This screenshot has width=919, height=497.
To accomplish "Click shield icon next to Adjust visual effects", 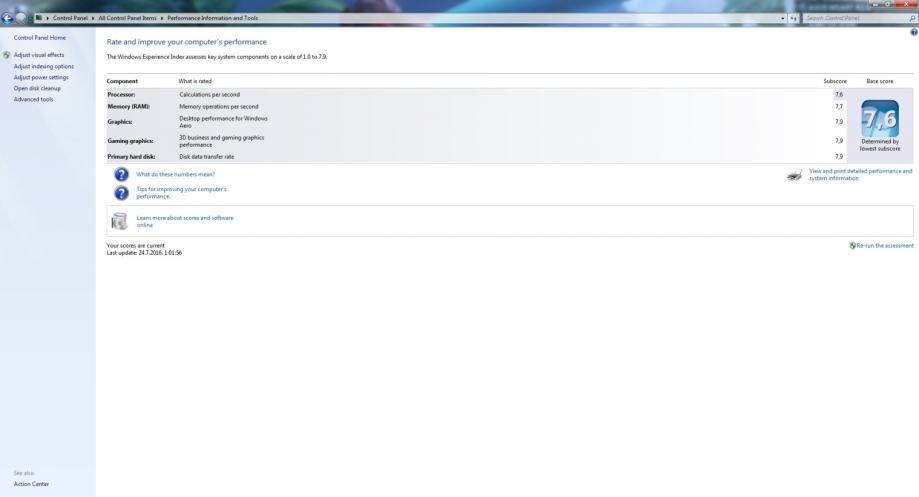I will point(6,55).
